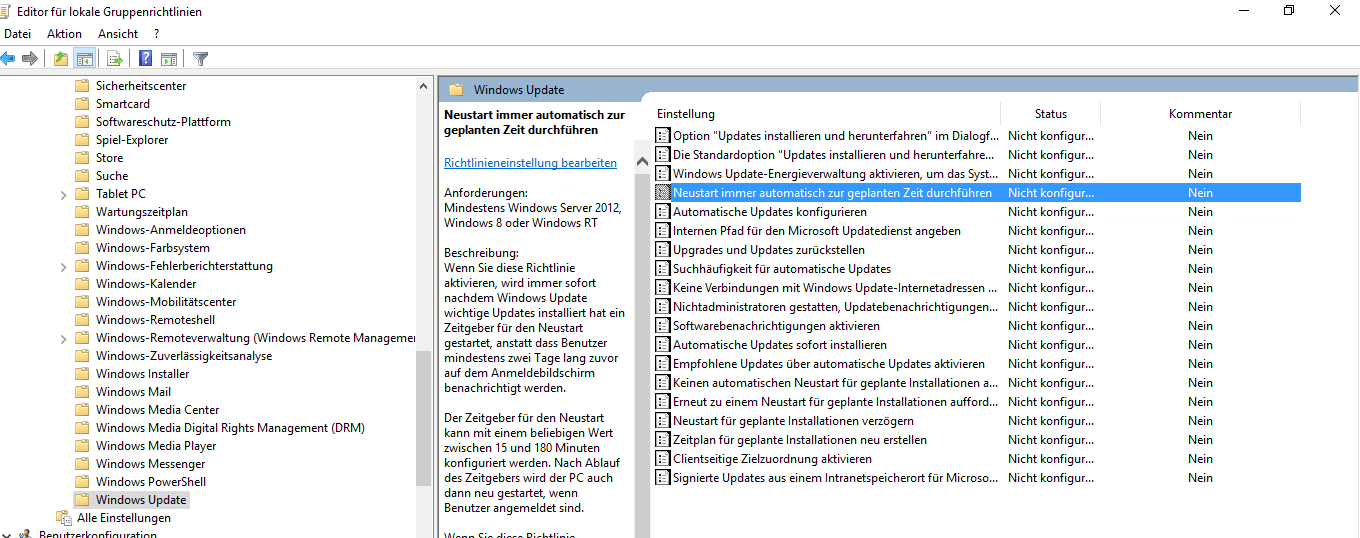This screenshot has width=1360, height=538.
Task: Open the Datei menu
Action: (x=18, y=34)
